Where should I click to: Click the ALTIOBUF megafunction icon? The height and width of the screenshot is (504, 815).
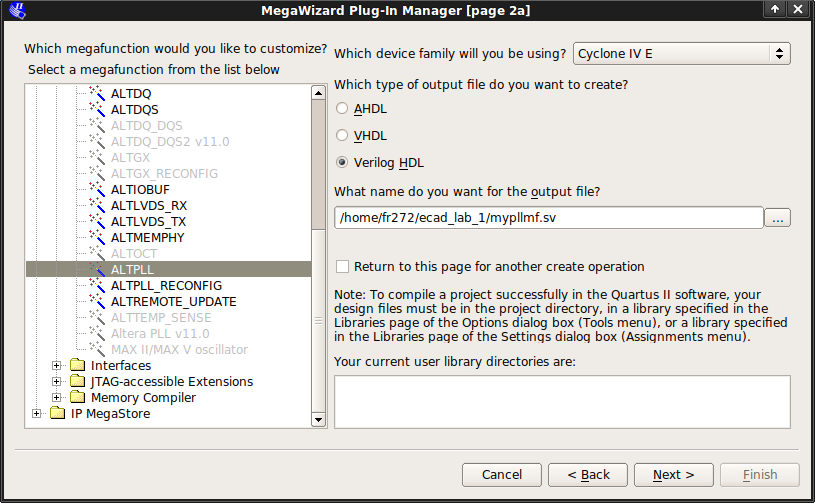pos(98,189)
